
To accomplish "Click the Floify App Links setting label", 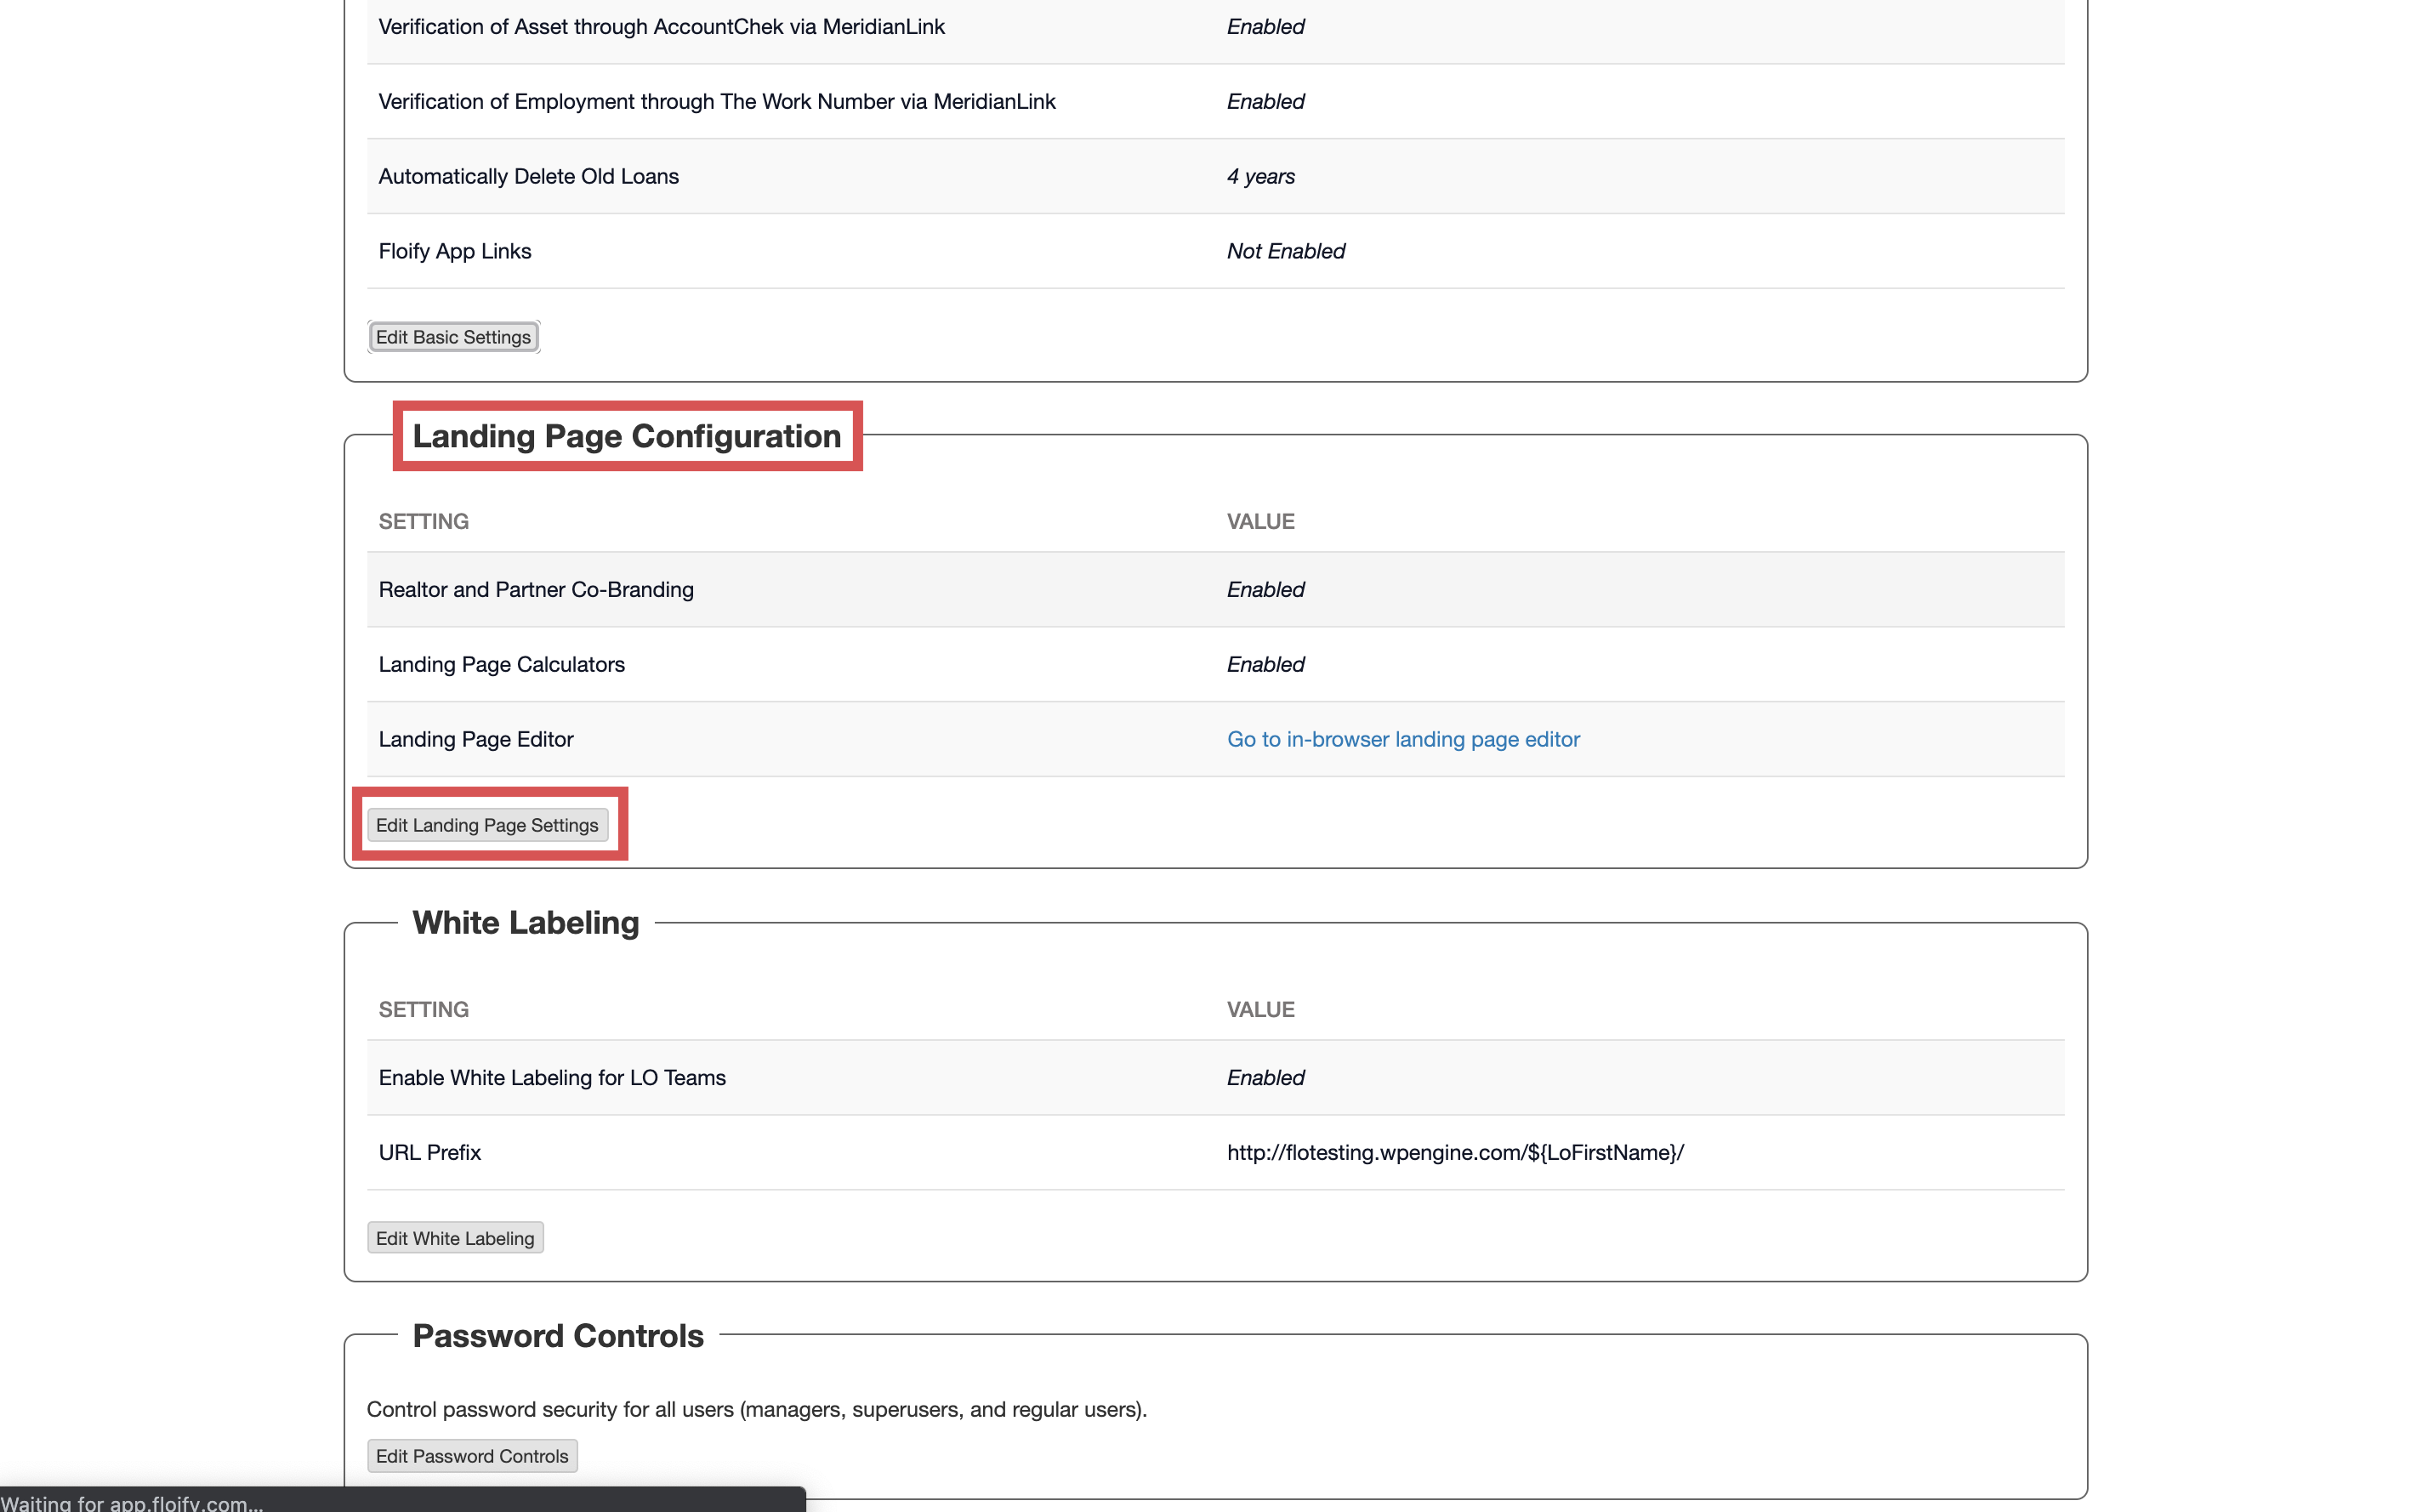I will pyautogui.click(x=455, y=251).
